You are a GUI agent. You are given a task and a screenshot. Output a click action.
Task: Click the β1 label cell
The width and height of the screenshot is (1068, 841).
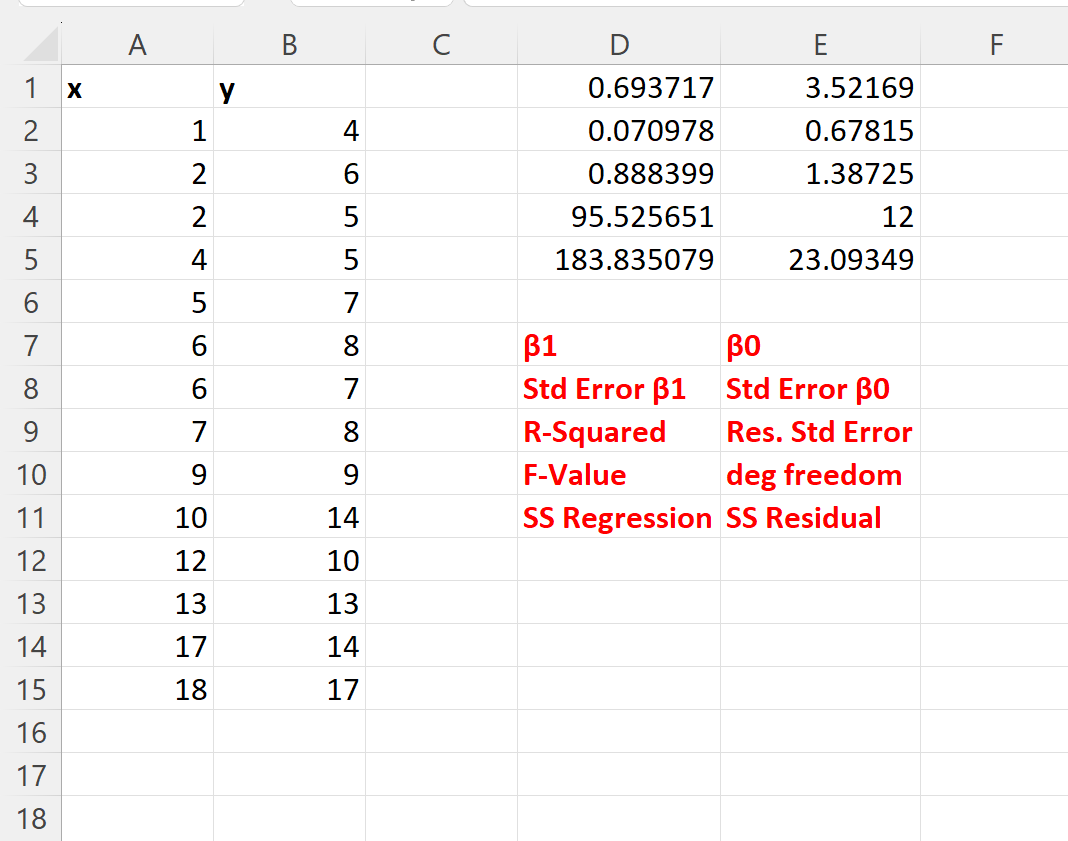click(x=618, y=345)
